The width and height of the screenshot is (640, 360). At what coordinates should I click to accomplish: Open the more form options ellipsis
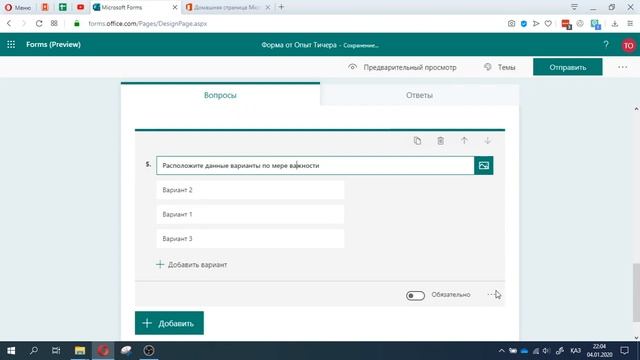[622, 67]
